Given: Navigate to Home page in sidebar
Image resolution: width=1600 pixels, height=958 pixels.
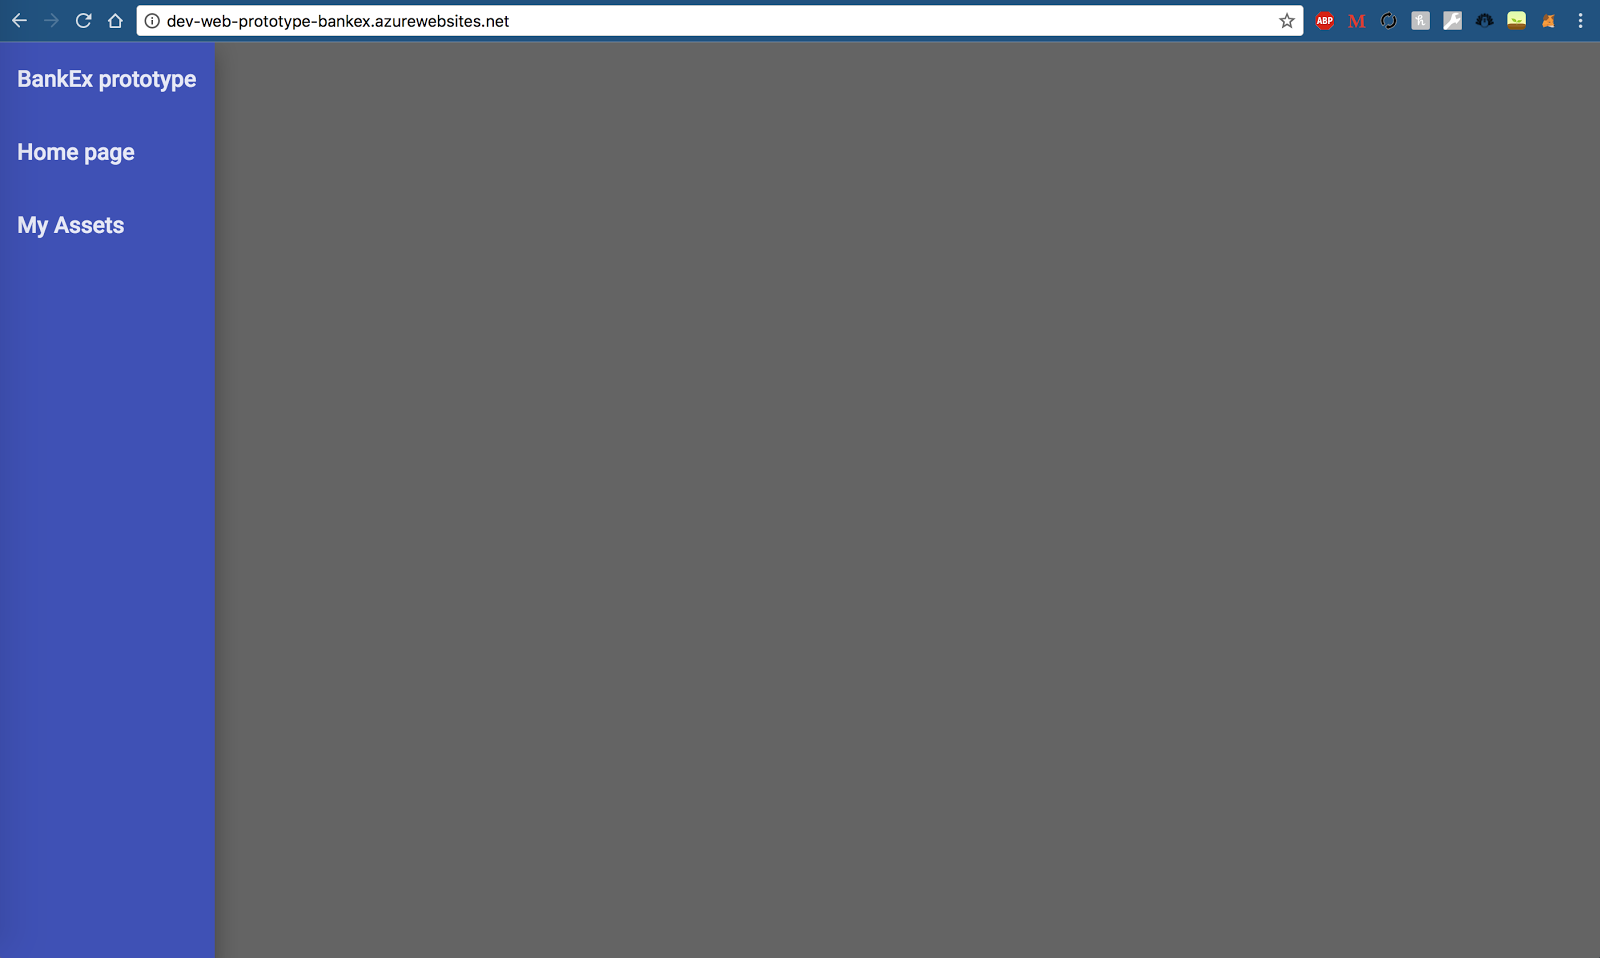Looking at the screenshot, I should (76, 152).
